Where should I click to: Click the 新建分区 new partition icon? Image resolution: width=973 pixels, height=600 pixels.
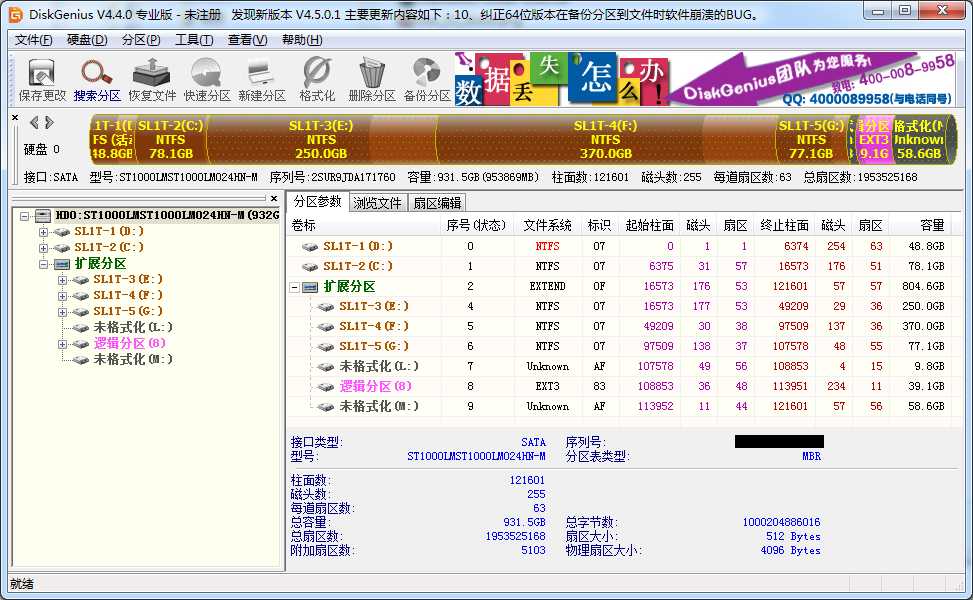[262, 81]
